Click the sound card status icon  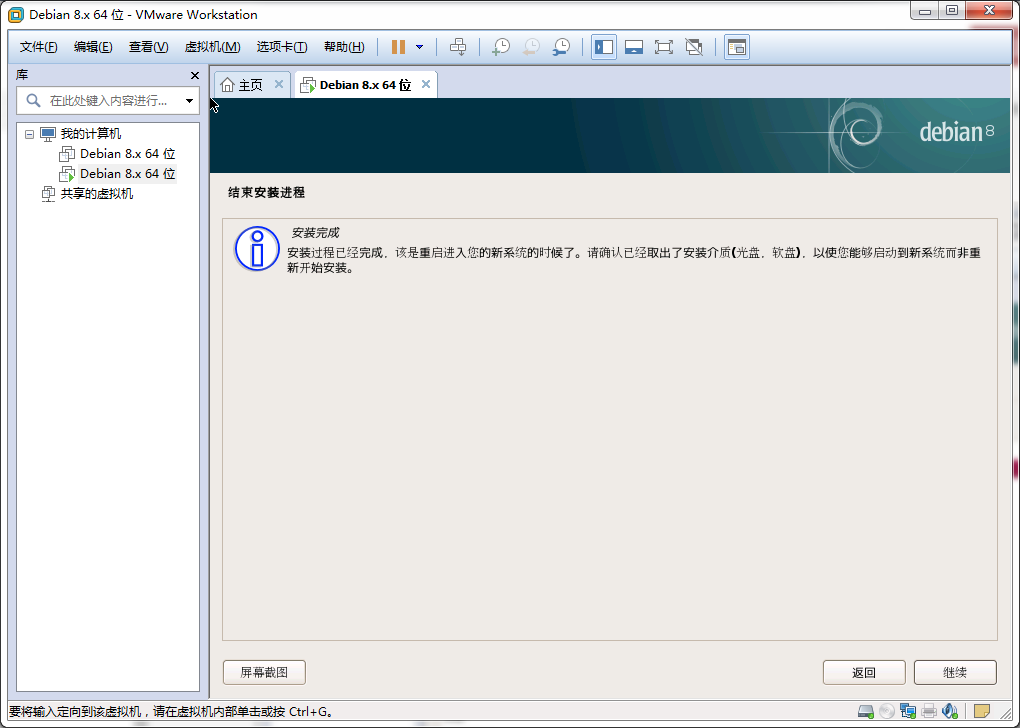tap(950, 712)
